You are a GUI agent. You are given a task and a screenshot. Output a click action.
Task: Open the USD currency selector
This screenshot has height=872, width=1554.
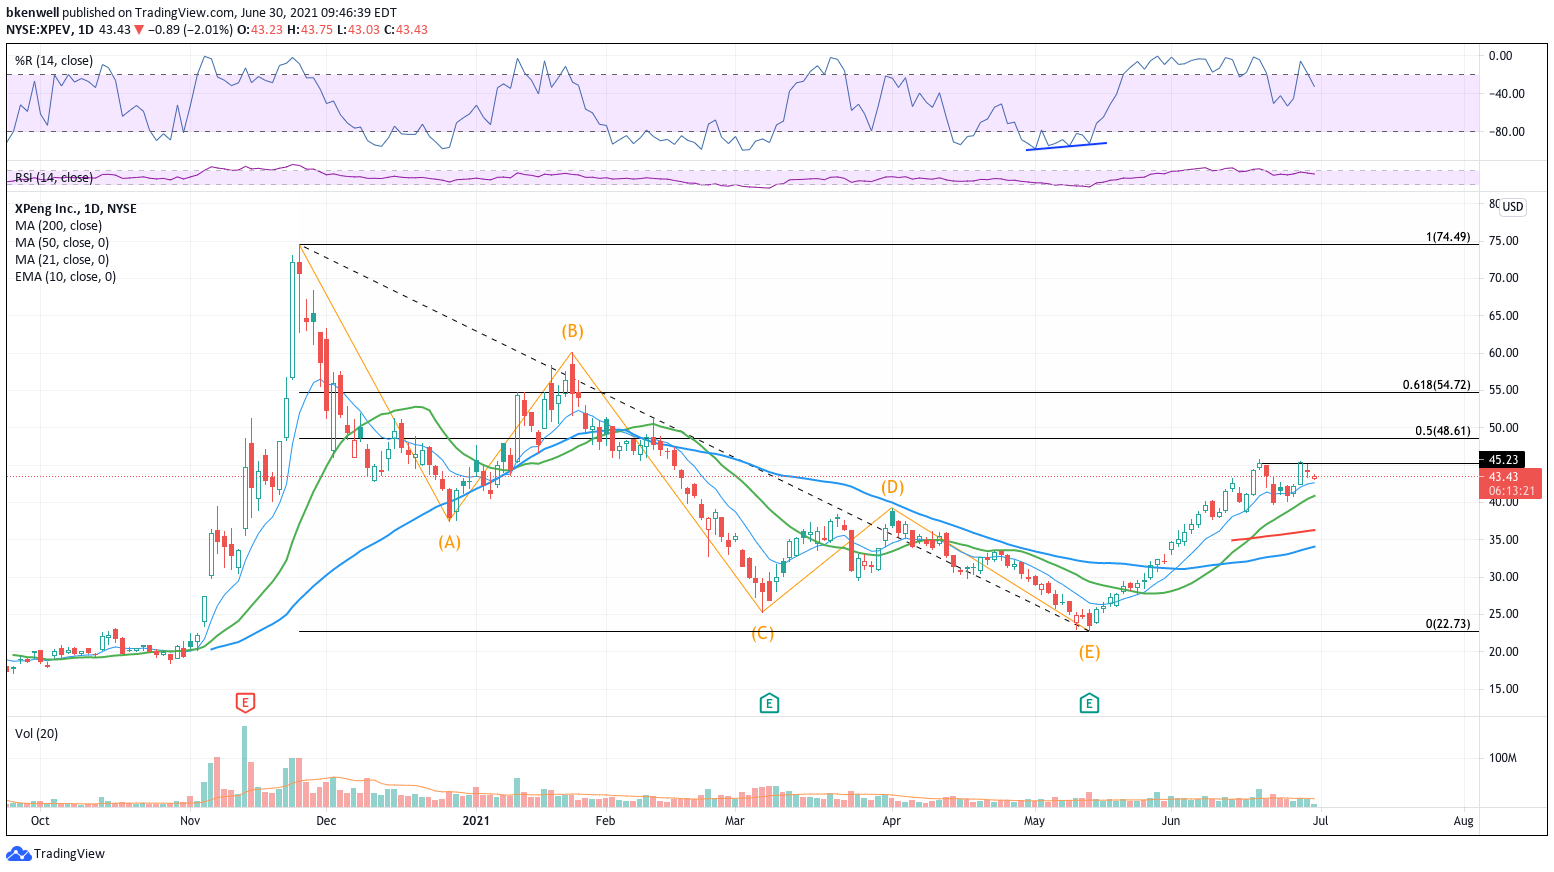click(1512, 207)
